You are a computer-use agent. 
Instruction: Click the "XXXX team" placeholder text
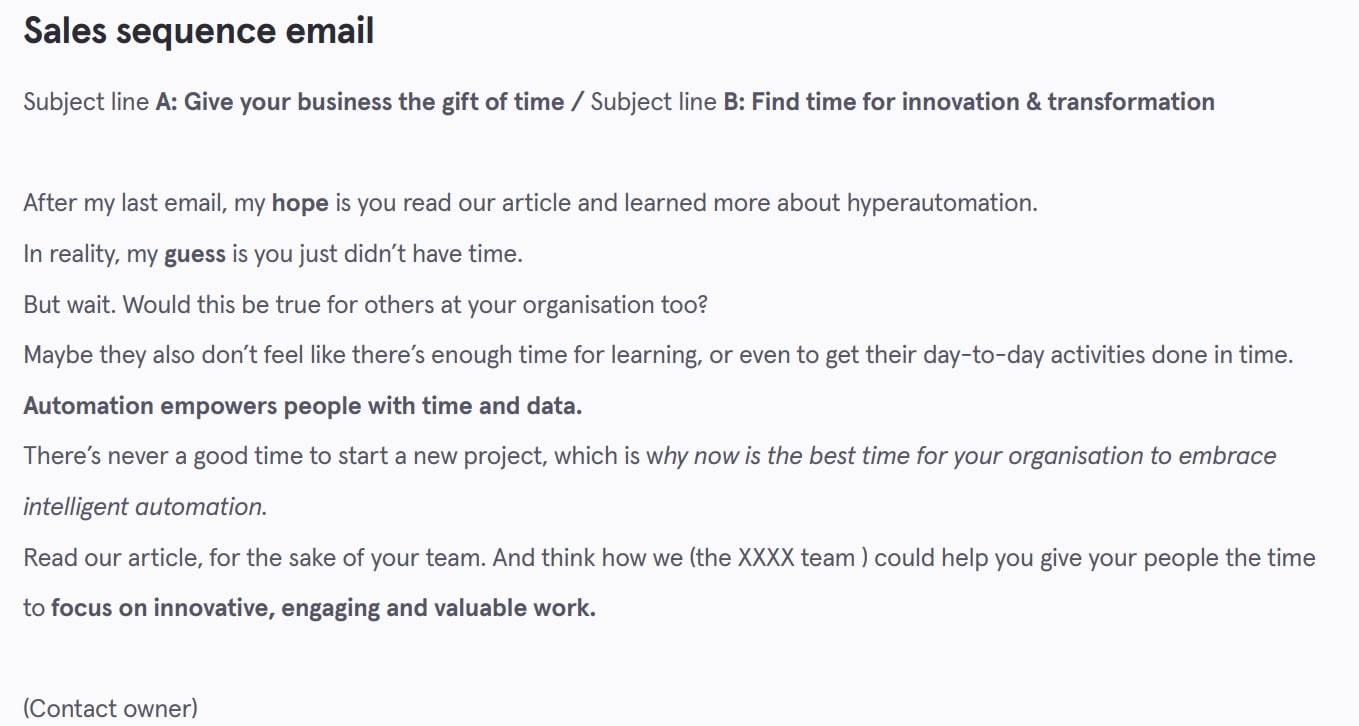pyautogui.click(x=796, y=558)
